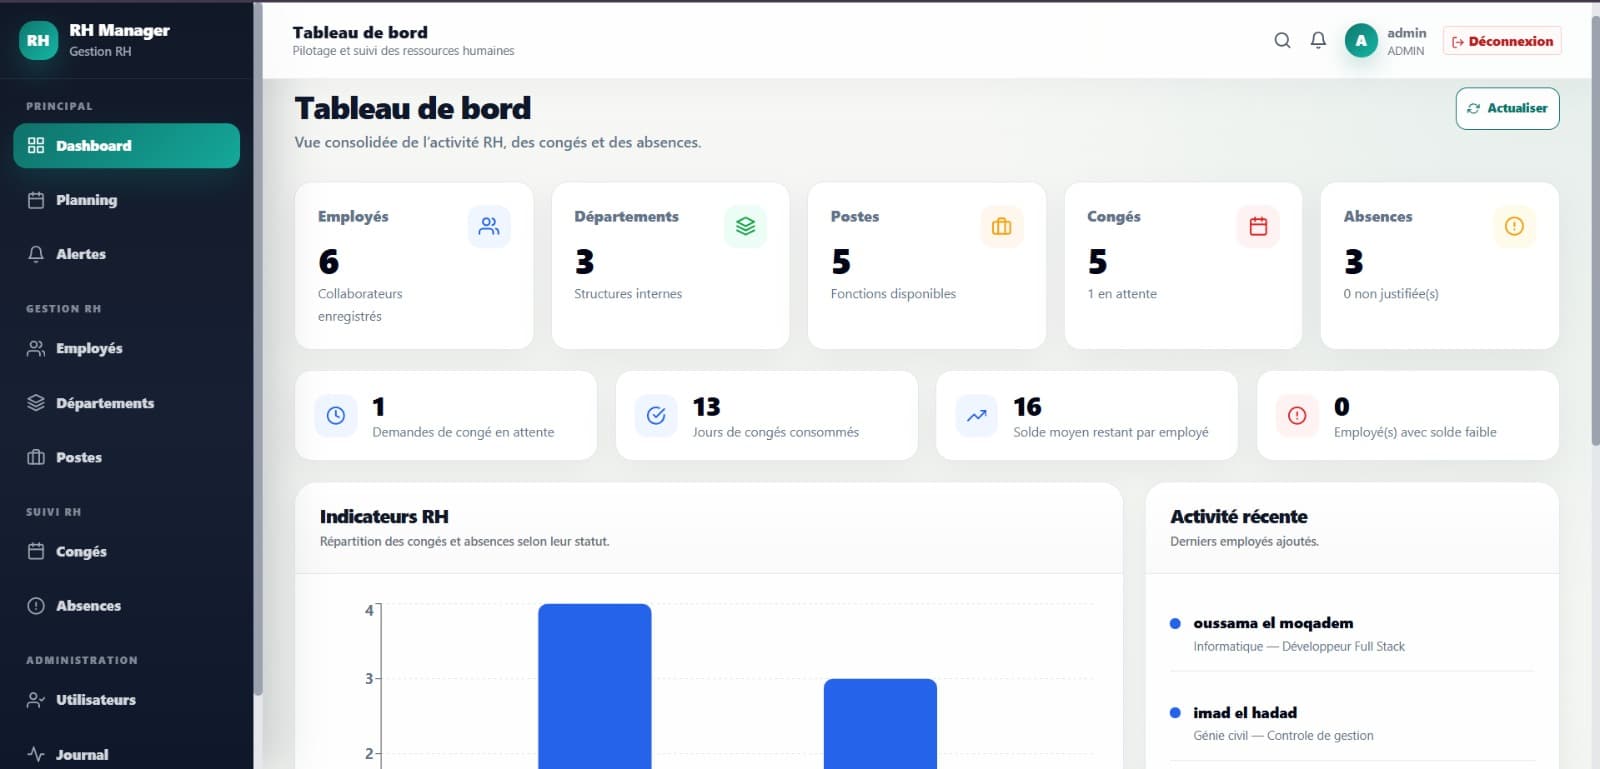This screenshot has width=1600, height=769.
Task: Open Utilisateurs under Administration
Action: (127, 700)
